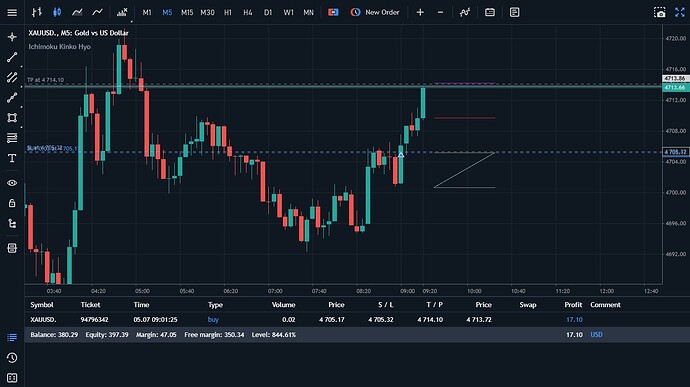Zoom in the chart with plus

point(420,12)
